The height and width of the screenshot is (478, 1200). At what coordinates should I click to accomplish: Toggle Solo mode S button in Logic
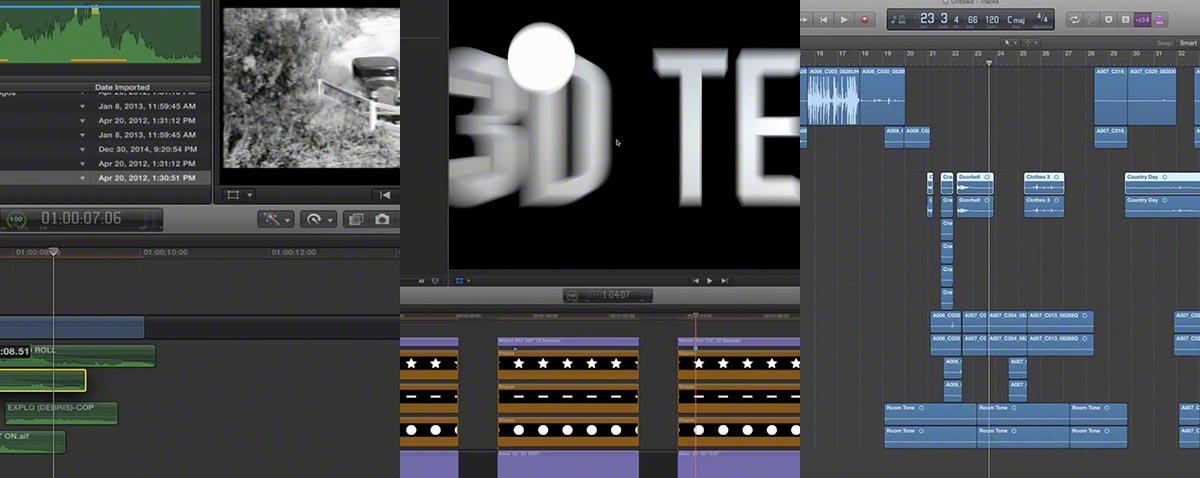1124,19
